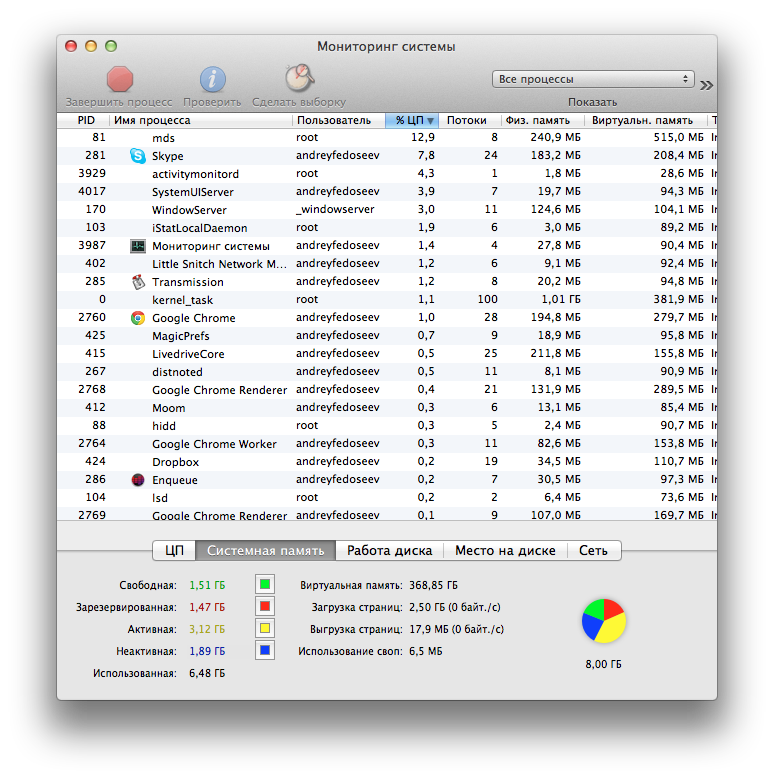The image size is (774, 779).
Task: Click the _windowserver user cell
Action: (335, 210)
